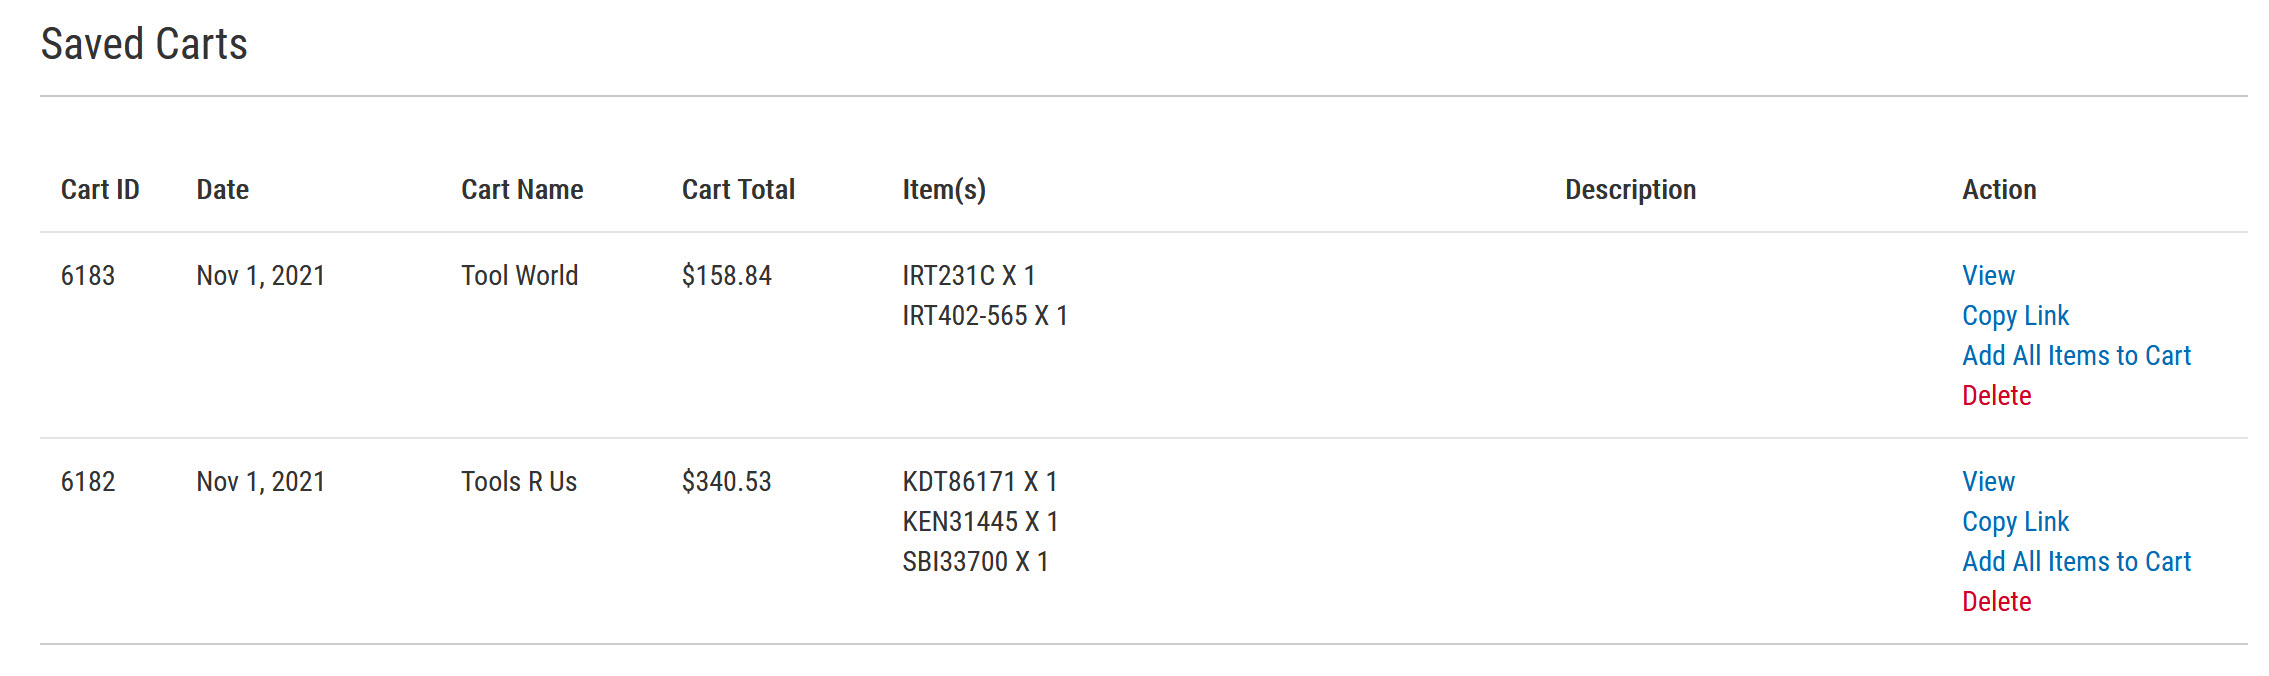Click the $340.53 cart total
Screen dimensions: 2269x676
pos(726,482)
